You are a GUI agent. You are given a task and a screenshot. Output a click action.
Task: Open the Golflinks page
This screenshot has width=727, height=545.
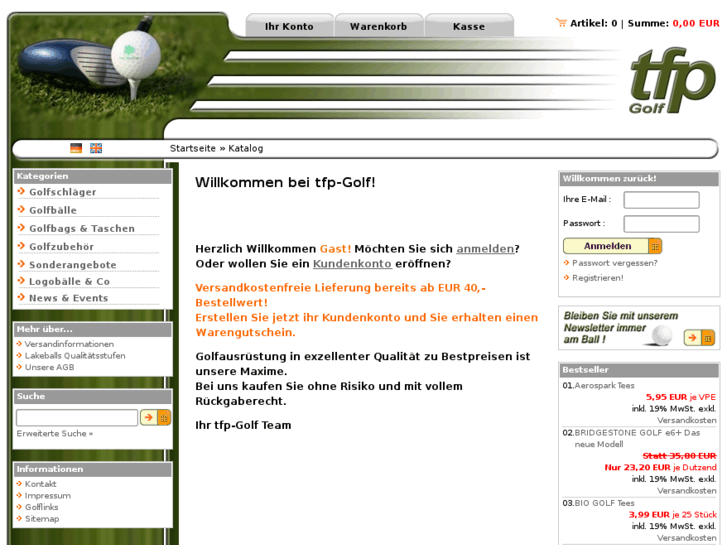[x=42, y=507]
